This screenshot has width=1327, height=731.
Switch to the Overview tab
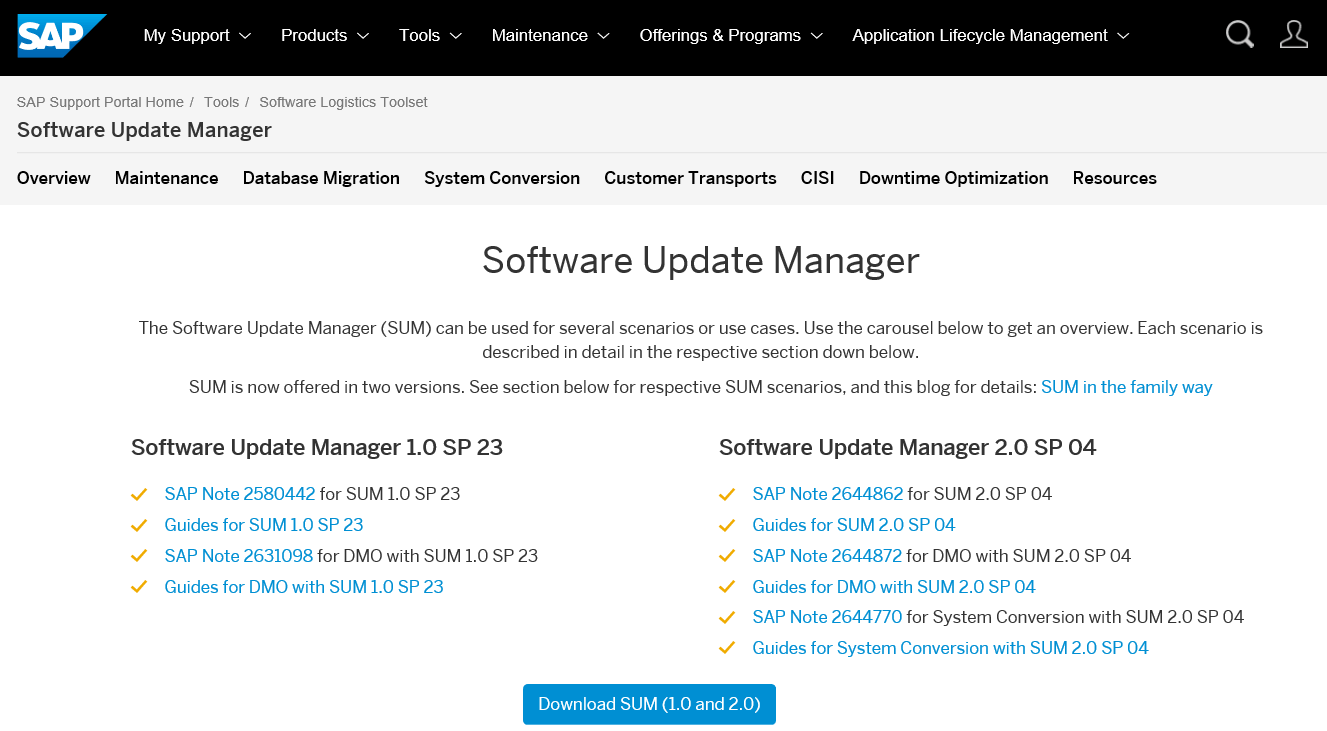[x=54, y=178]
